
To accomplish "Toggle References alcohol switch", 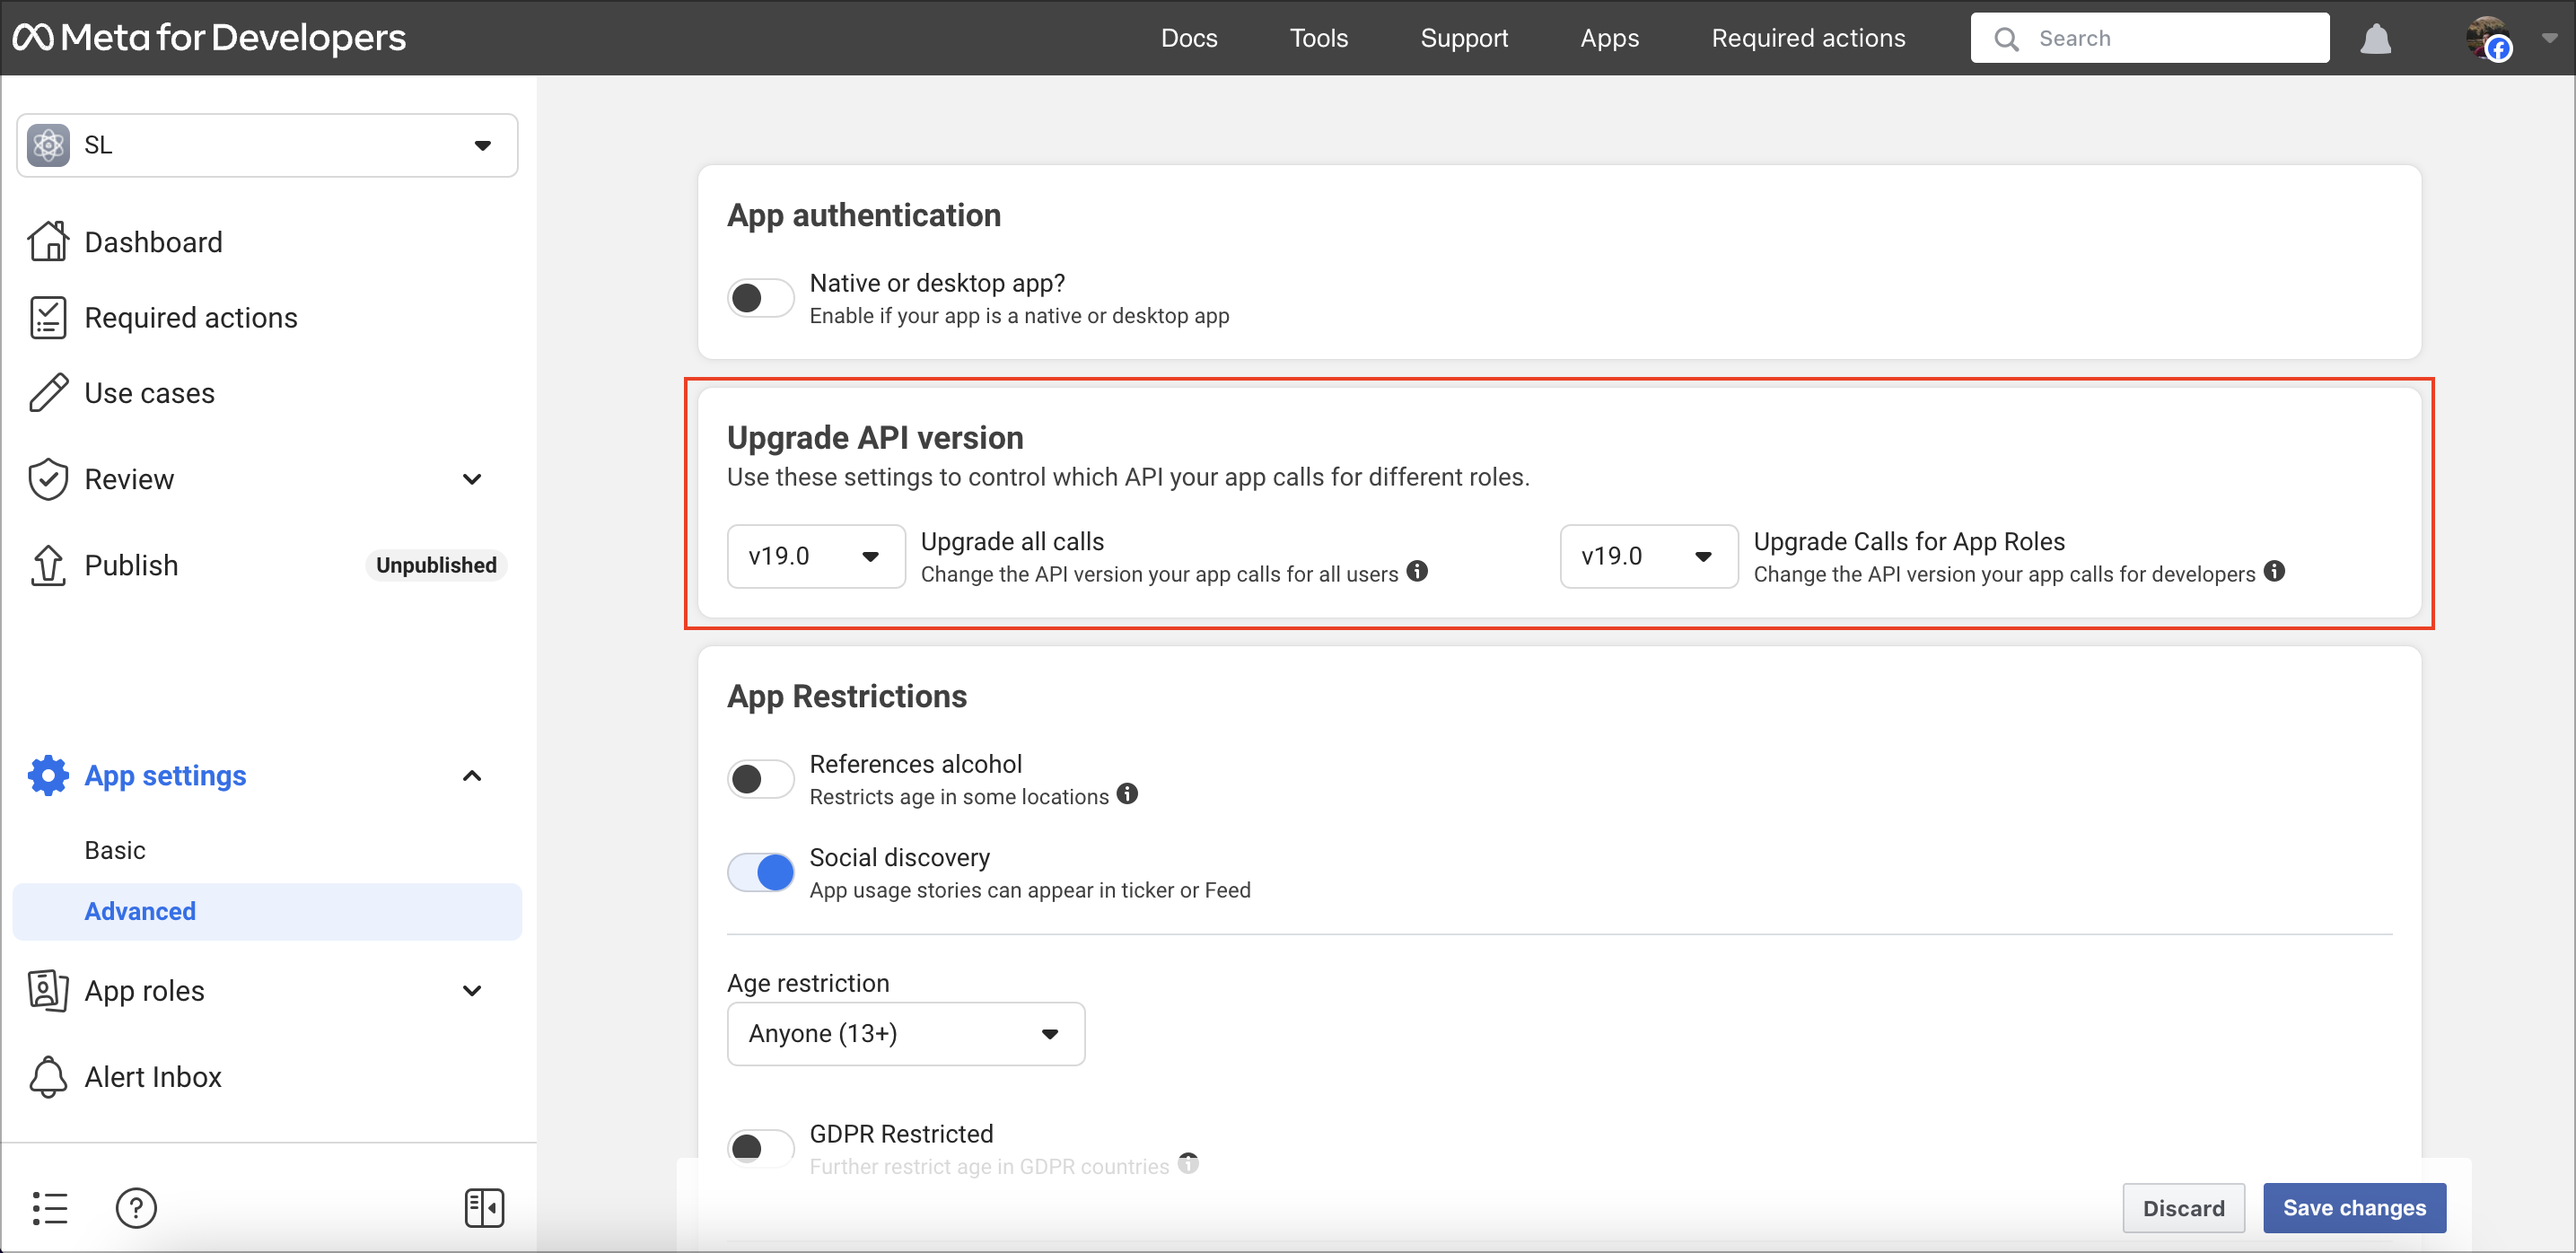I will coord(761,778).
